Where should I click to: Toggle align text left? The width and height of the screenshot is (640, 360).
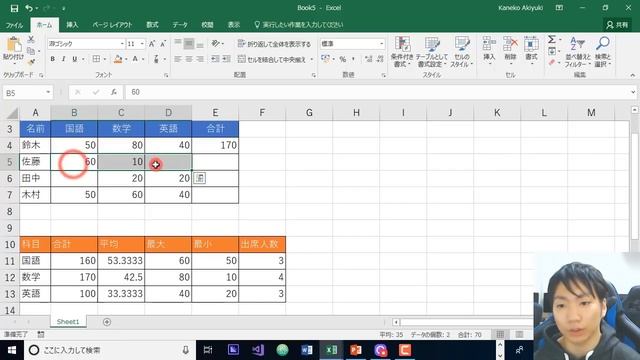pyautogui.click(x=178, y=59)
